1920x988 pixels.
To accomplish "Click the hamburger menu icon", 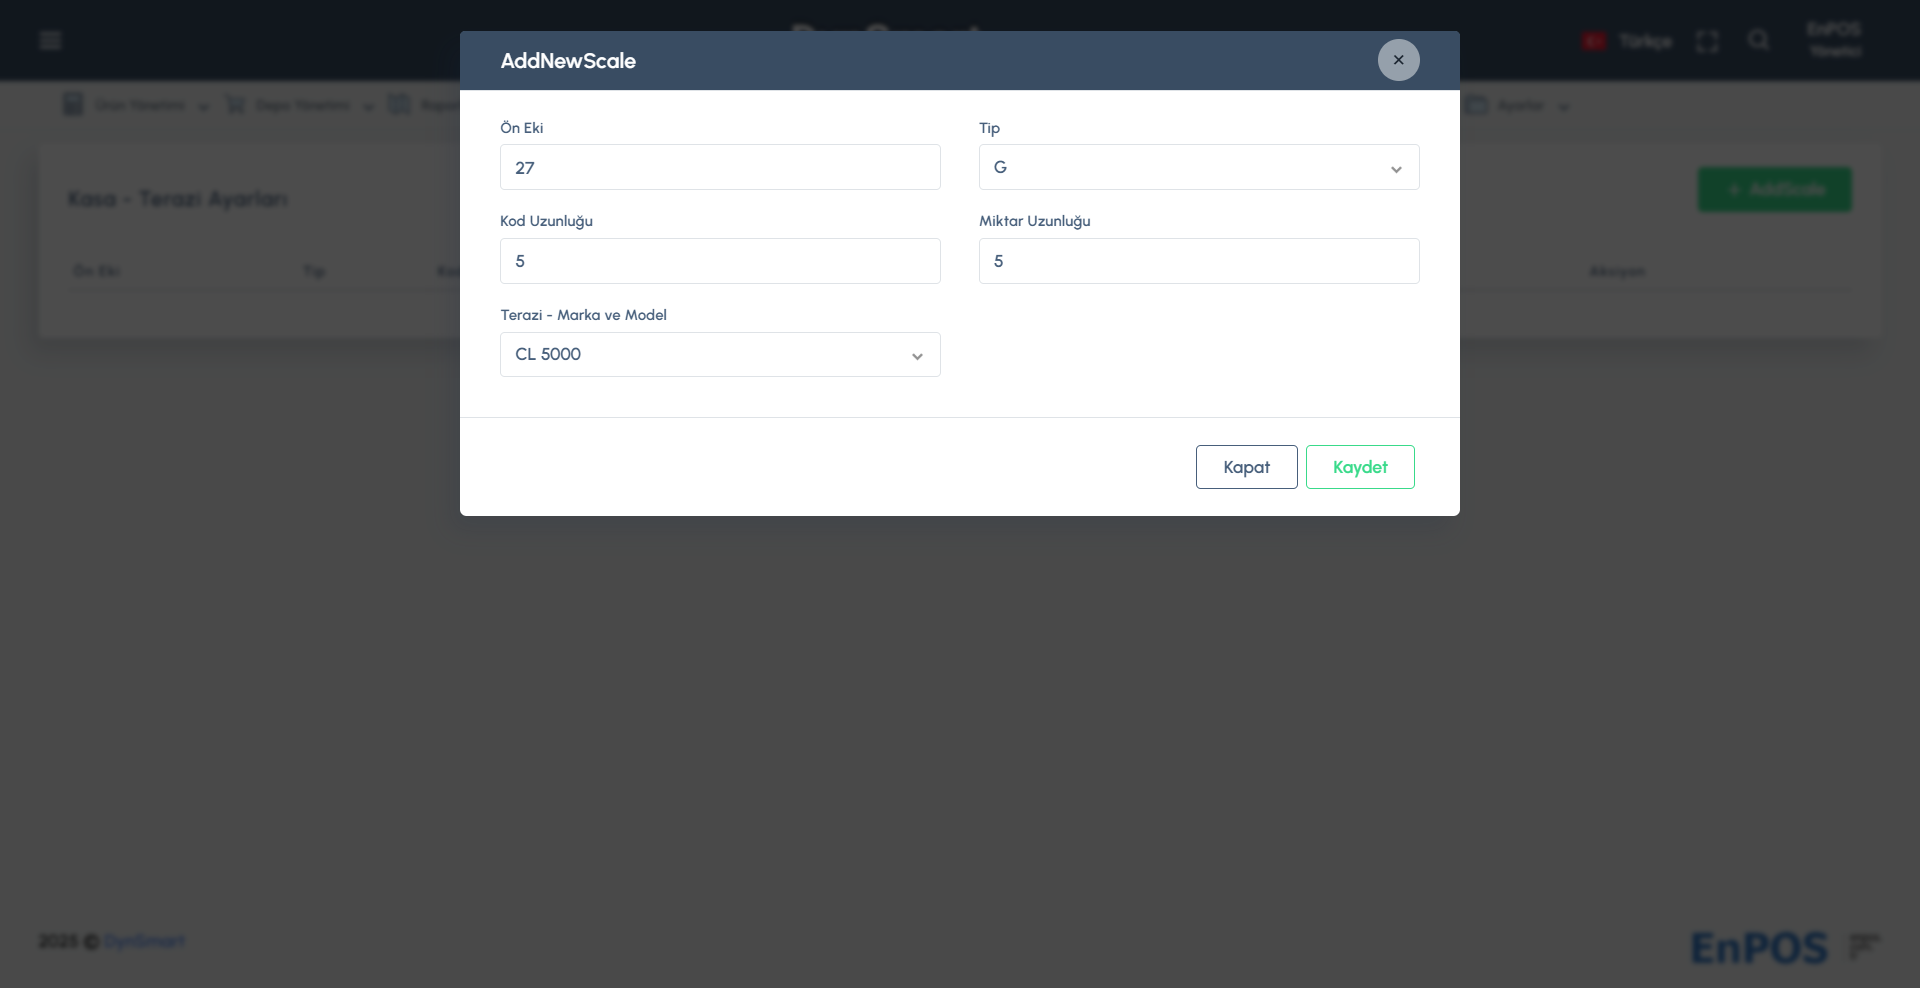I will pyautogui.click(x=50, y=40).
